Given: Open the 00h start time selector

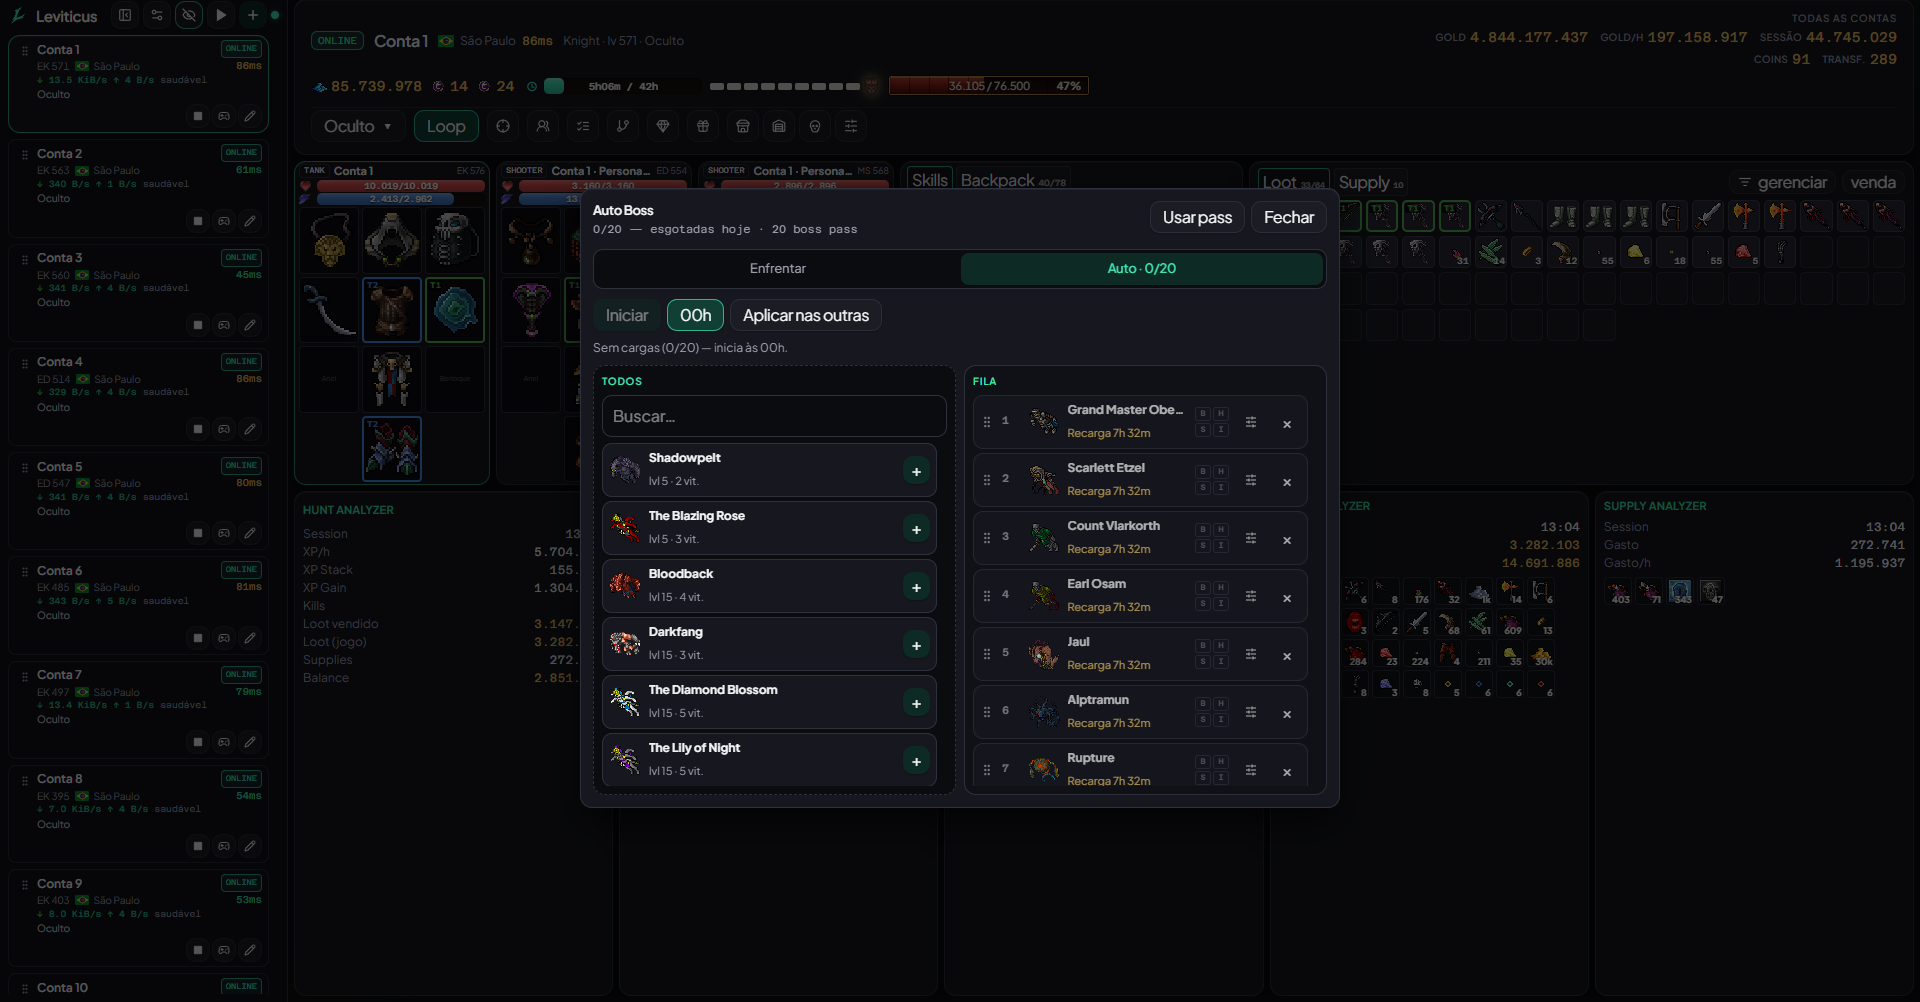Looking at the screenshot, I should coord(696,315).
